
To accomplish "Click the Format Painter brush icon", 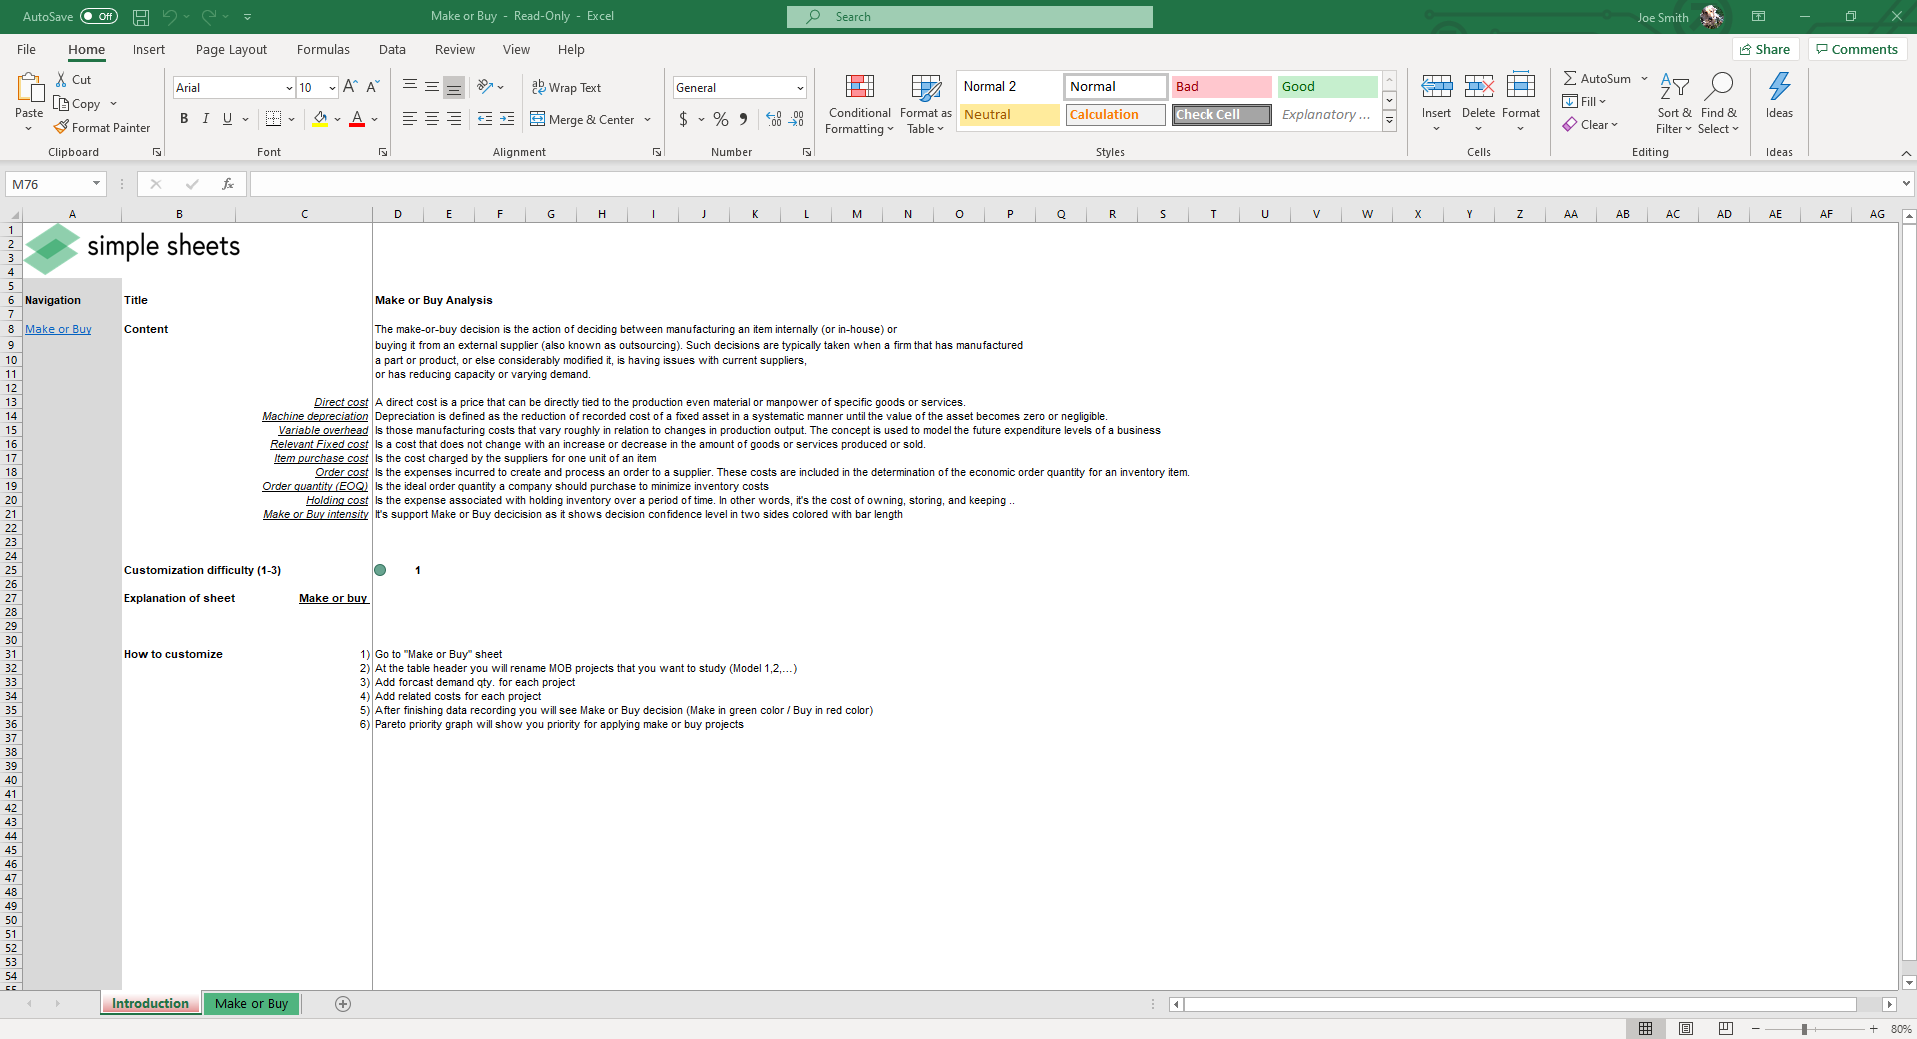I will tap(61, 127).
